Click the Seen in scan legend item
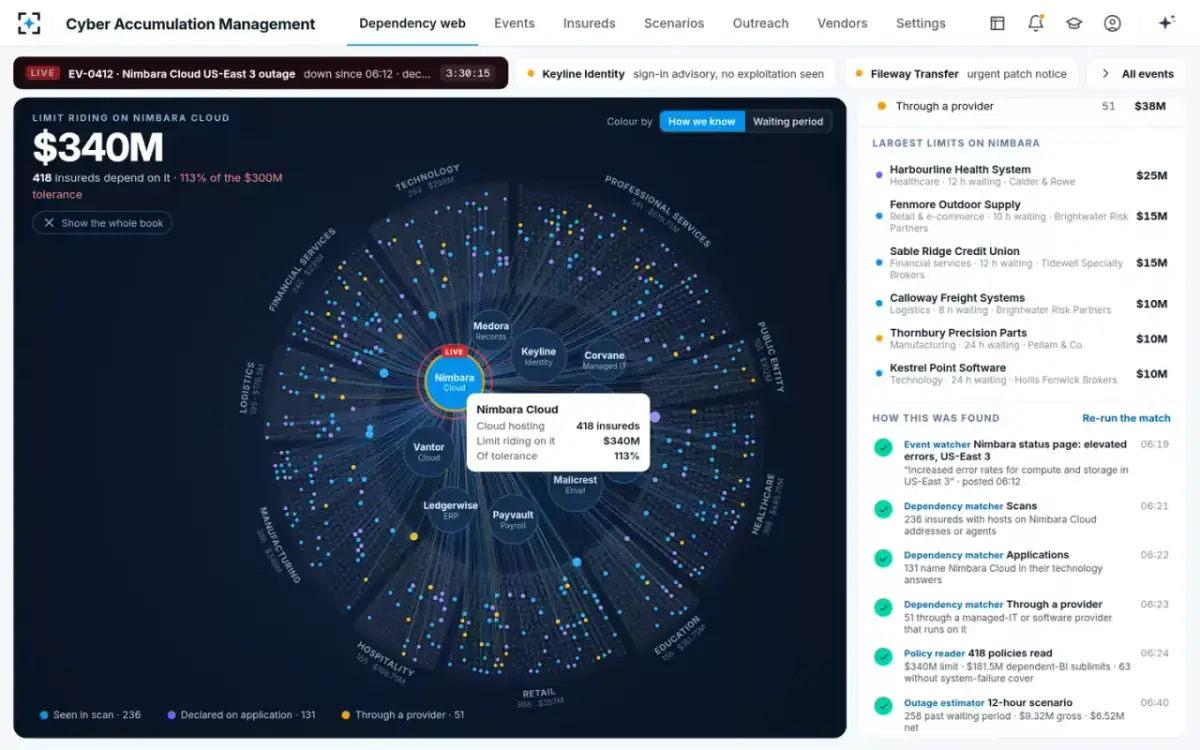This screenshot has height=750, width=1200. (x=90, y=715)
